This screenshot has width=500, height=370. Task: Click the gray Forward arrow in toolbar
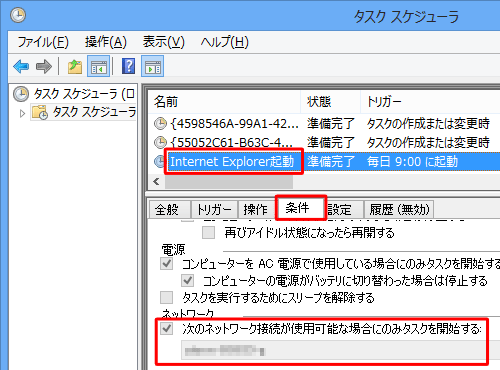(x=44, y=67)
